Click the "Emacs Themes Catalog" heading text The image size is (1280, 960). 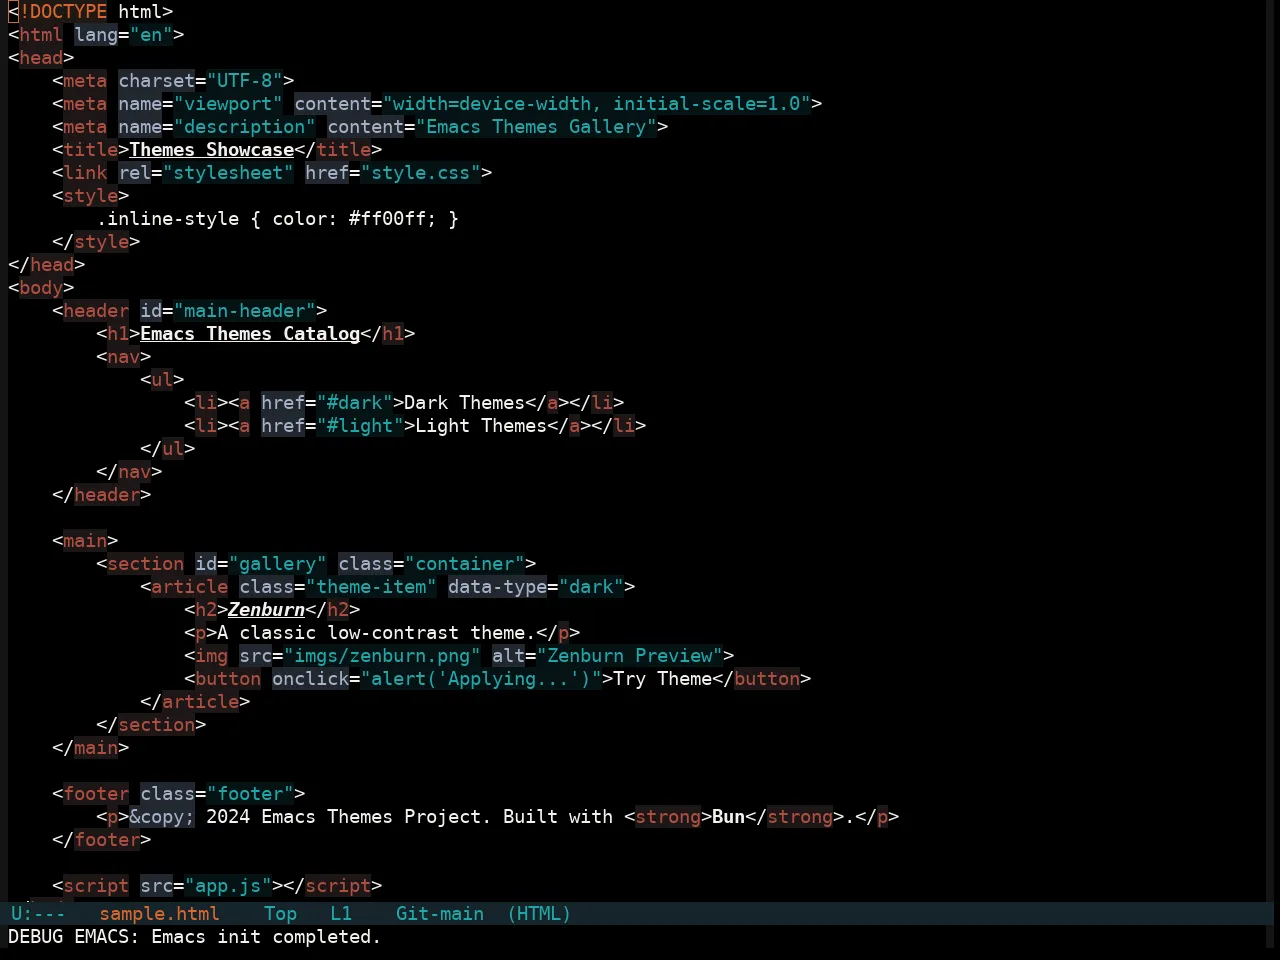(x=250, y=334)
